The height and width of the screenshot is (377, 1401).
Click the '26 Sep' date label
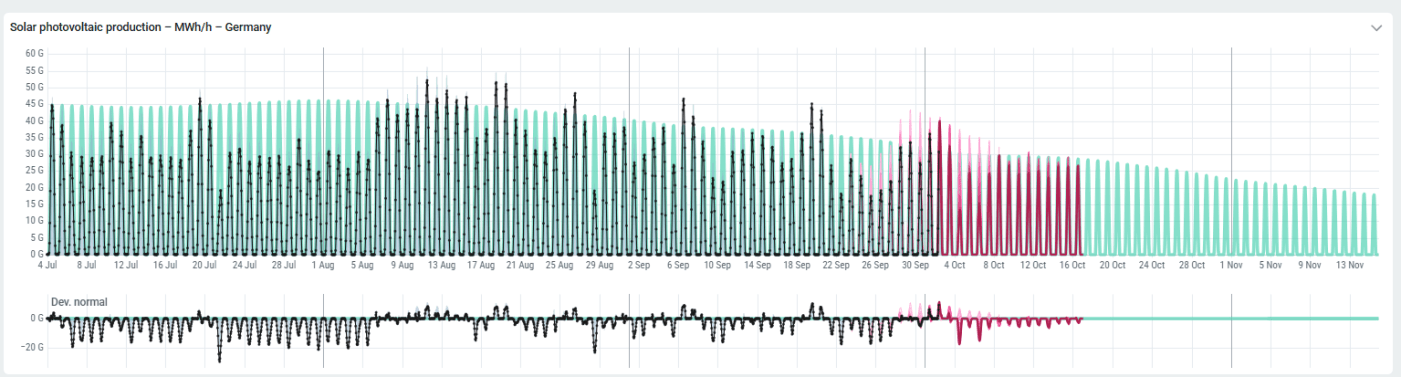pyautogui.click(x=875, y=266)
